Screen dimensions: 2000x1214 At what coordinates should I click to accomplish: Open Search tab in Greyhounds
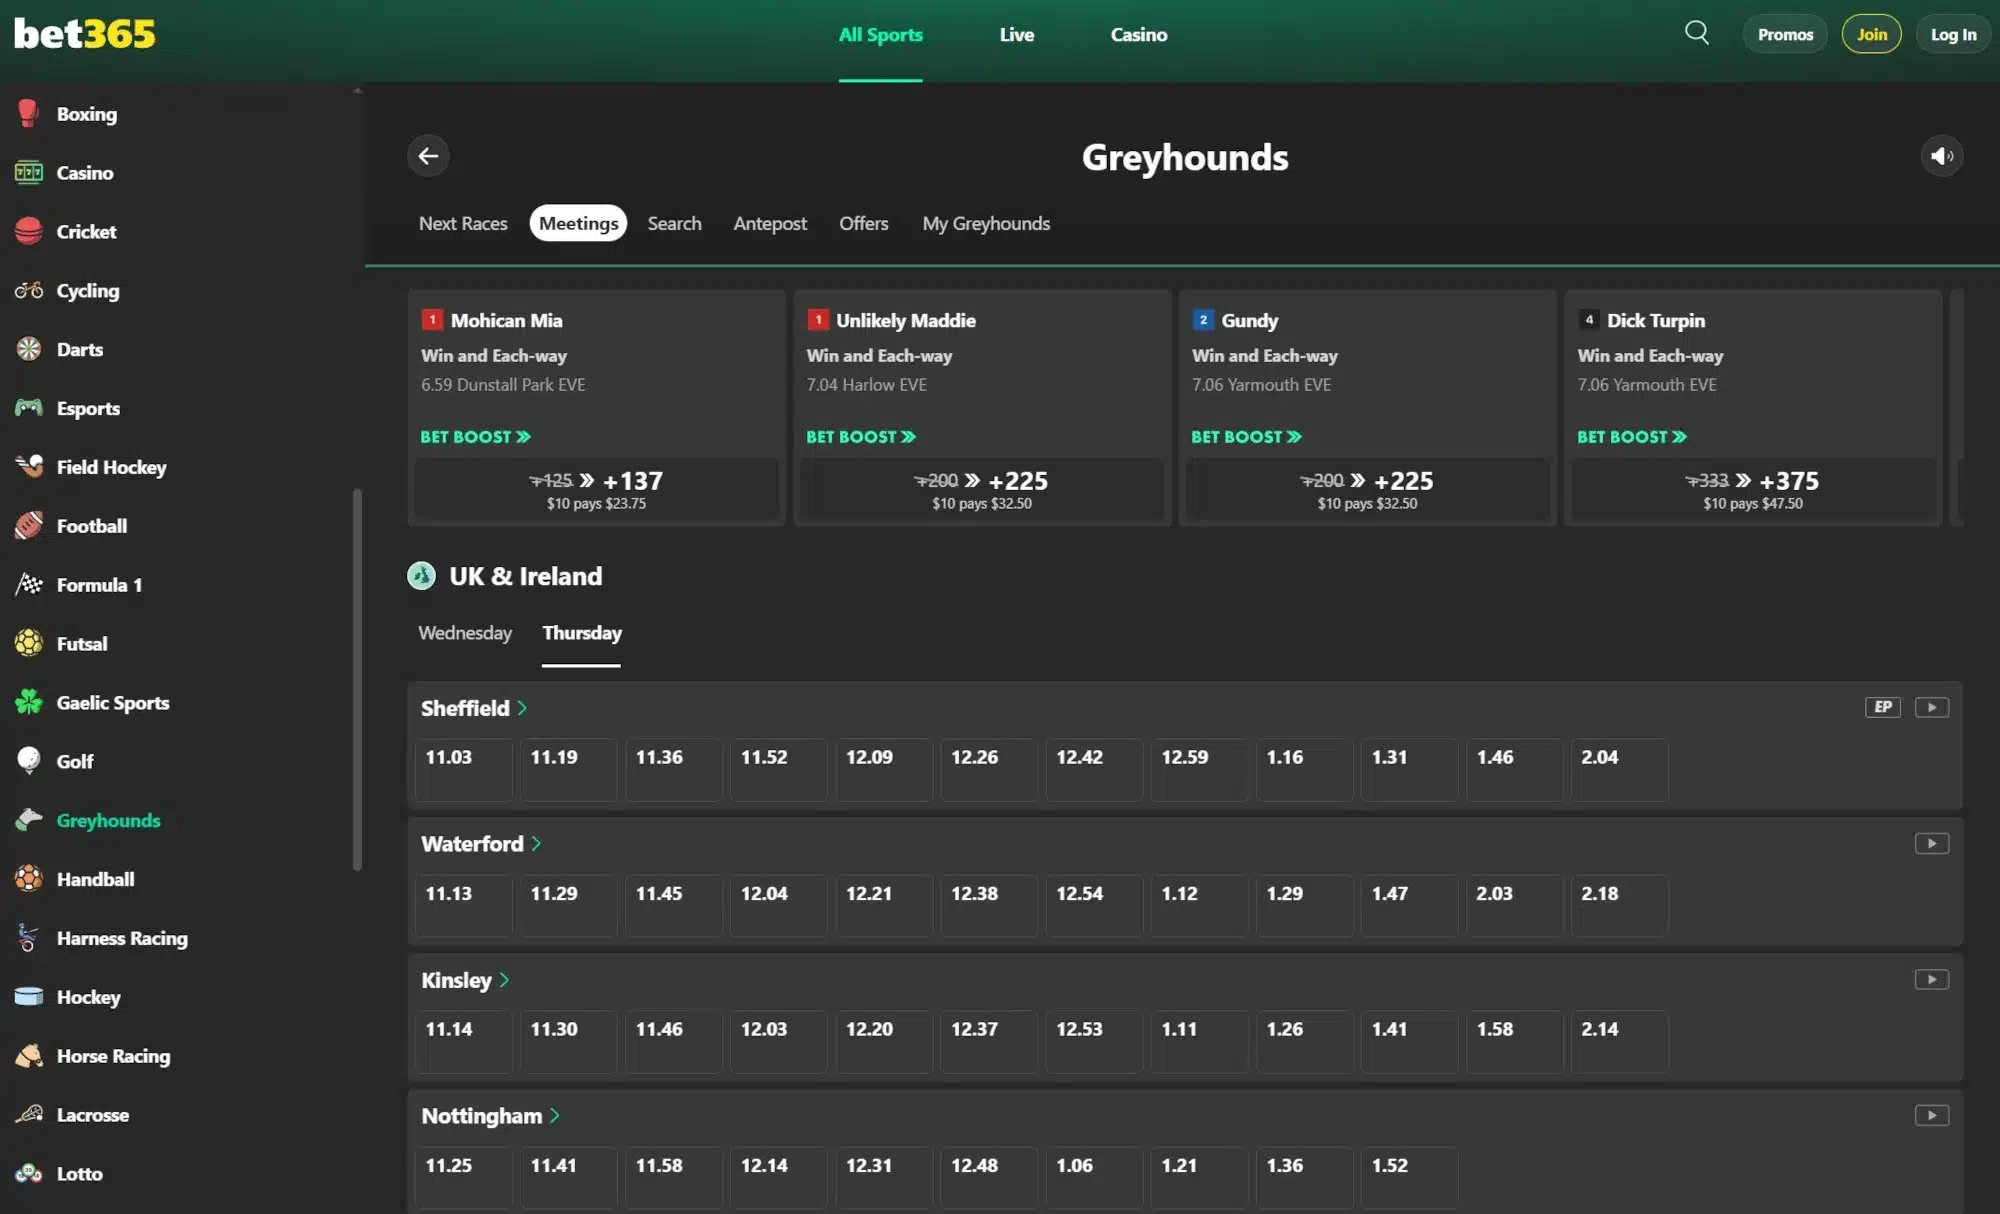pos(674,223)
